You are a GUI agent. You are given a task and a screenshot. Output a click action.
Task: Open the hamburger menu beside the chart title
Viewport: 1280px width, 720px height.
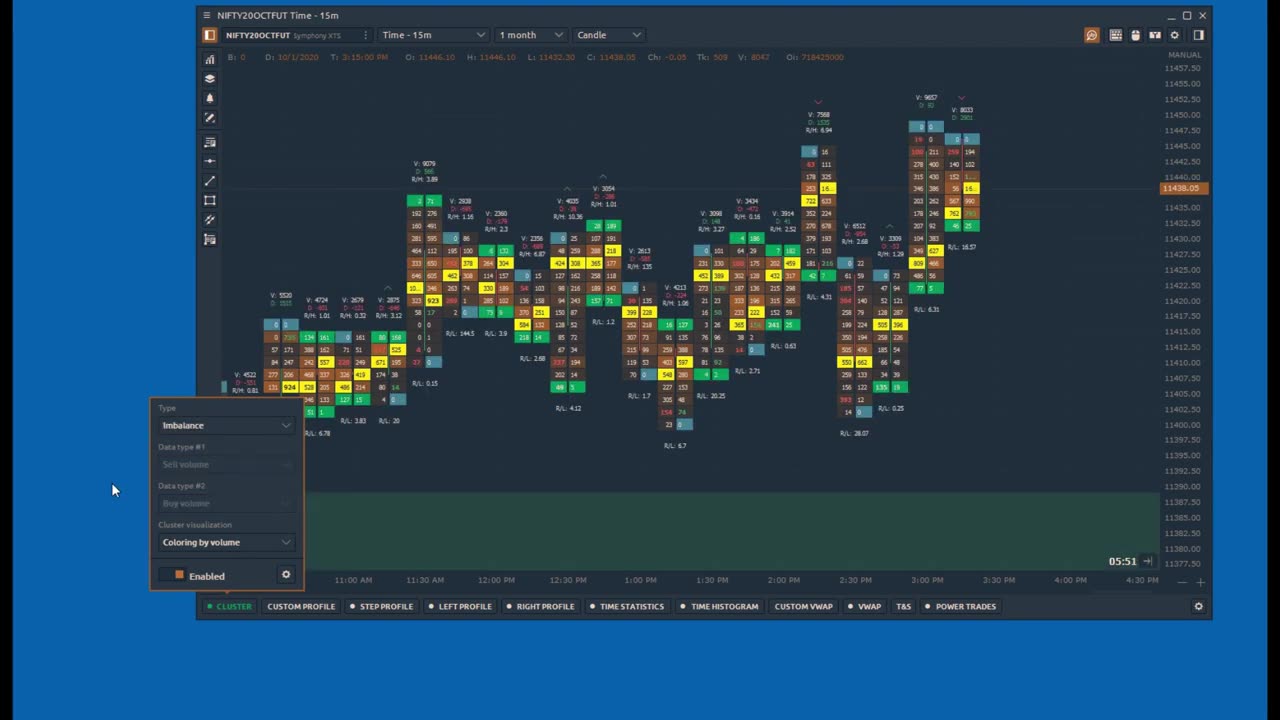(x=207, y=16)
